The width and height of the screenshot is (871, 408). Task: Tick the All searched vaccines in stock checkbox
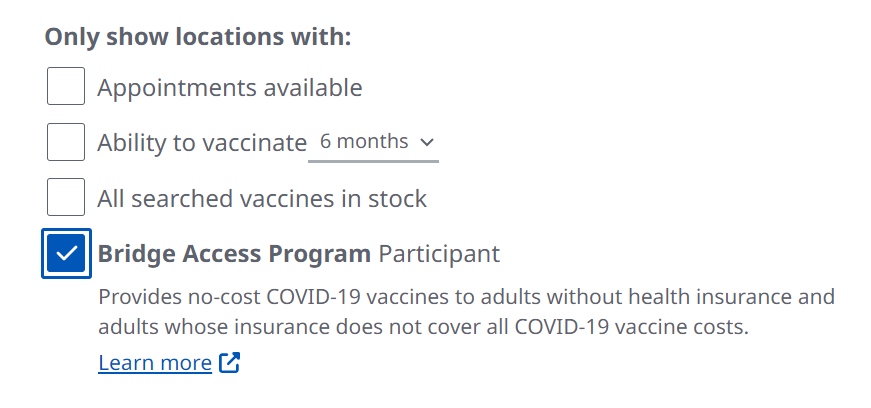(x=66, y=198)
